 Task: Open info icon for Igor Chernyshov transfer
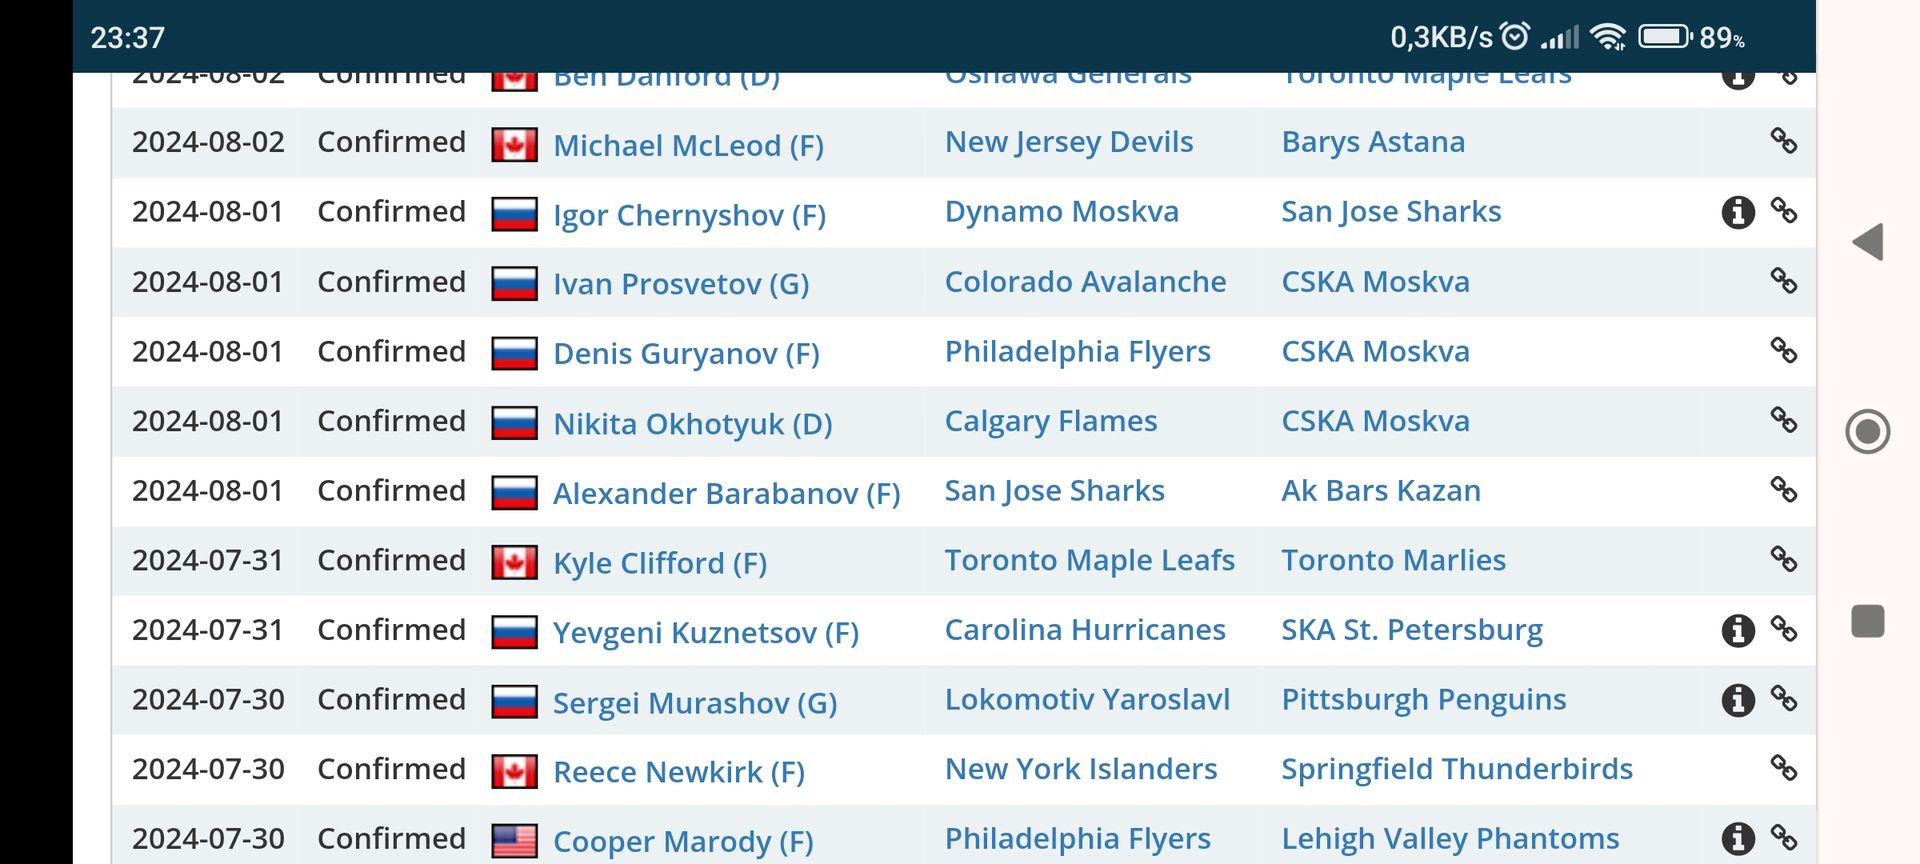click(x=1738, y=212)
